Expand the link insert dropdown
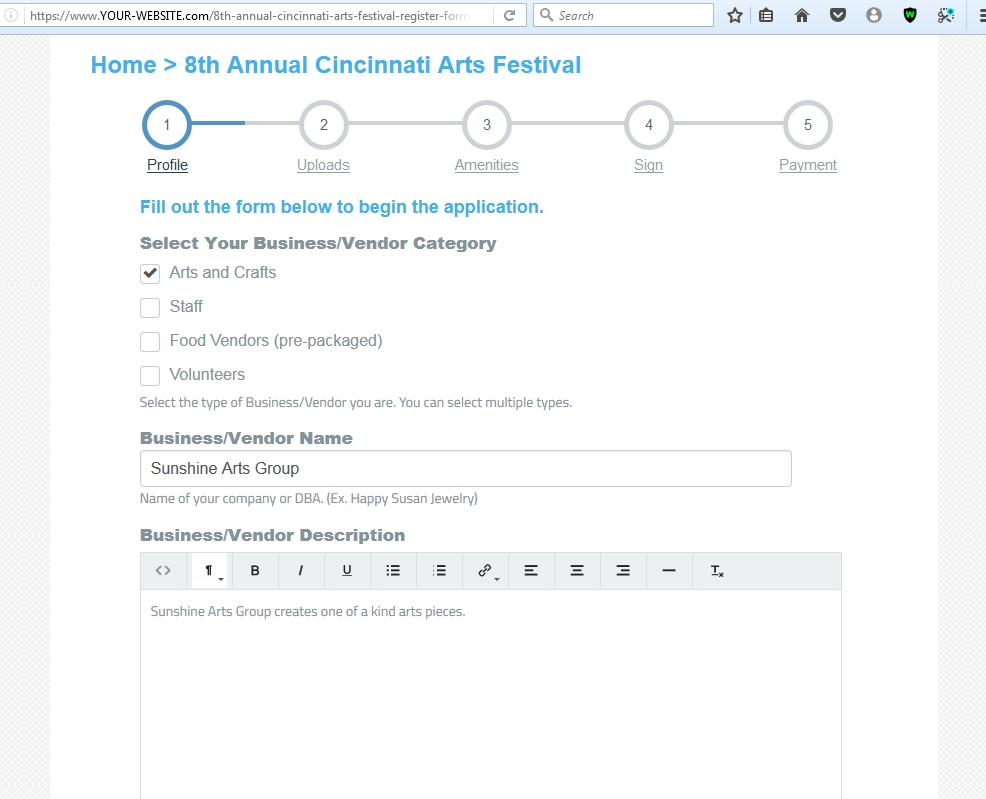The image size is (986, 799). coord(485,571)
